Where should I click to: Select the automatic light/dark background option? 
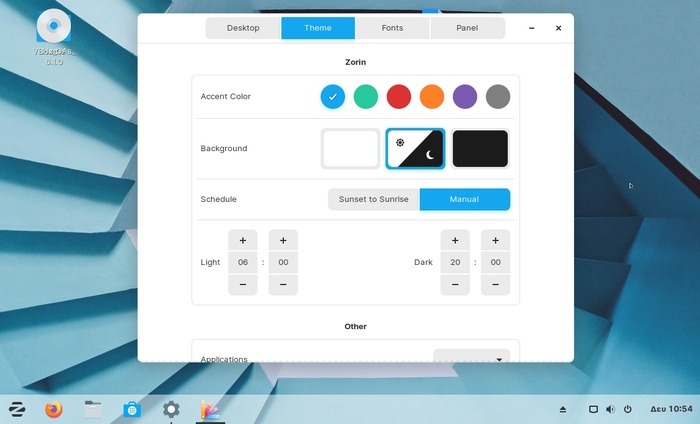pyautogui.click(x=415, y=149)
